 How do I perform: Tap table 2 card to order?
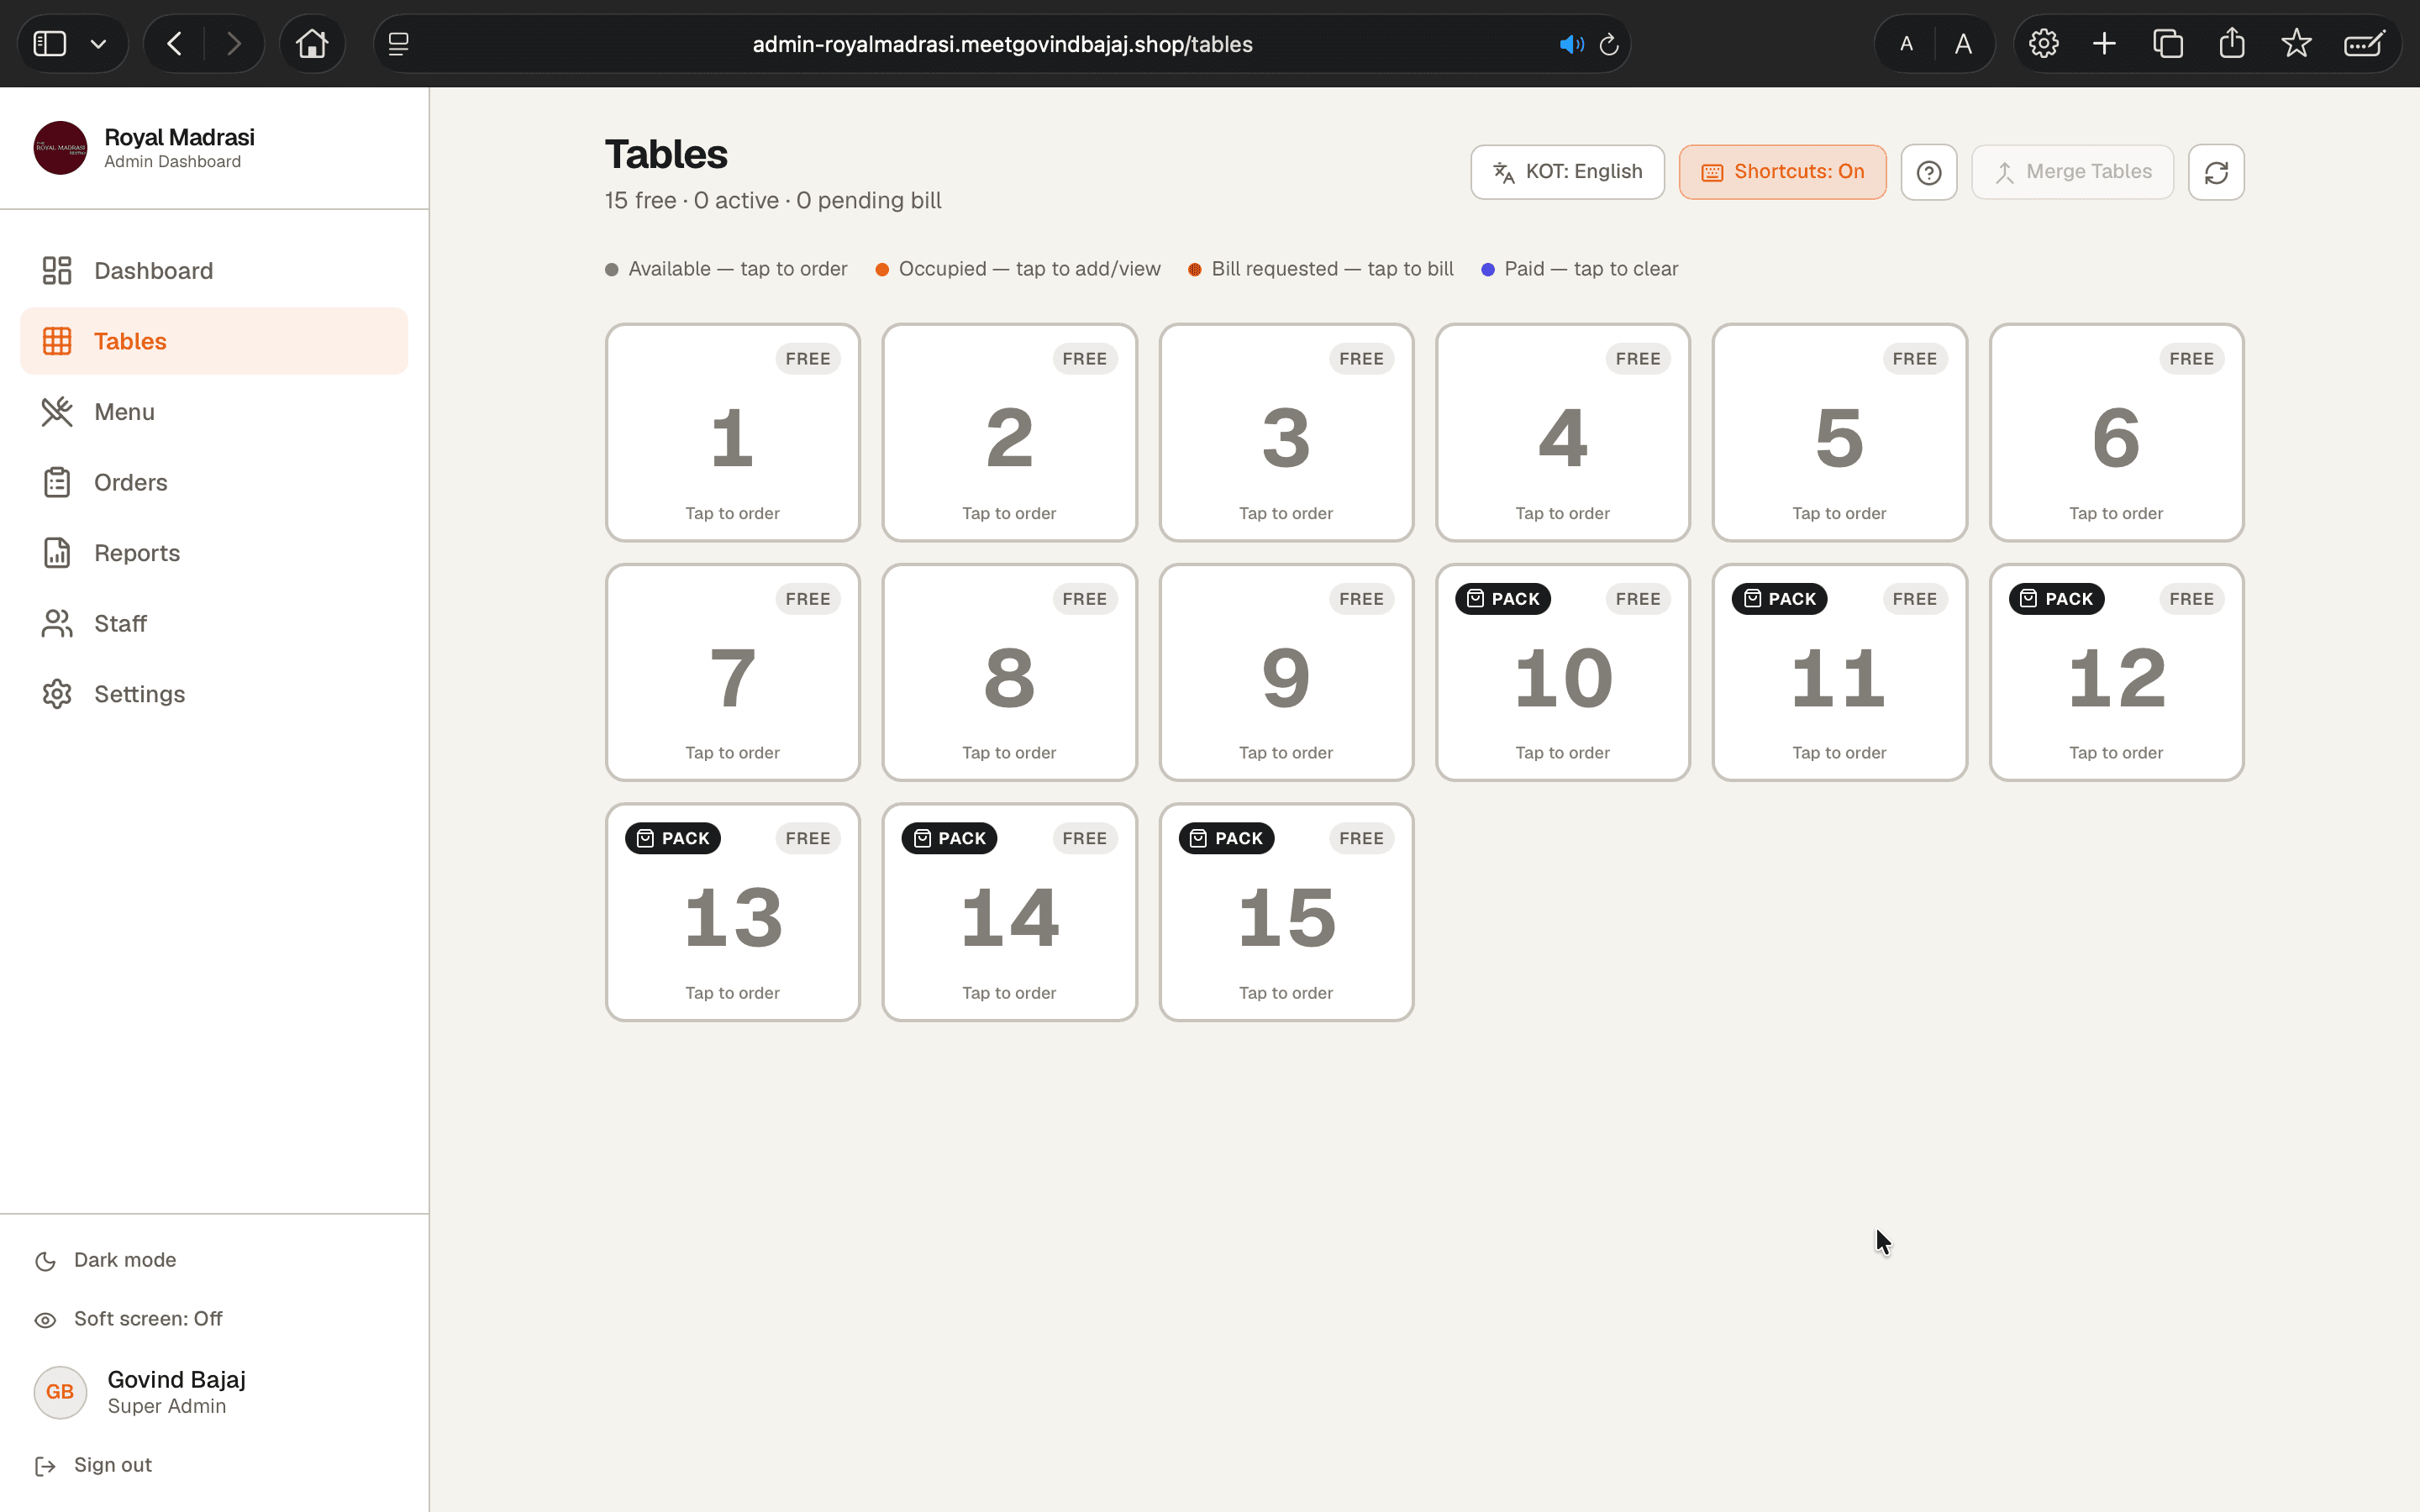1009,432
